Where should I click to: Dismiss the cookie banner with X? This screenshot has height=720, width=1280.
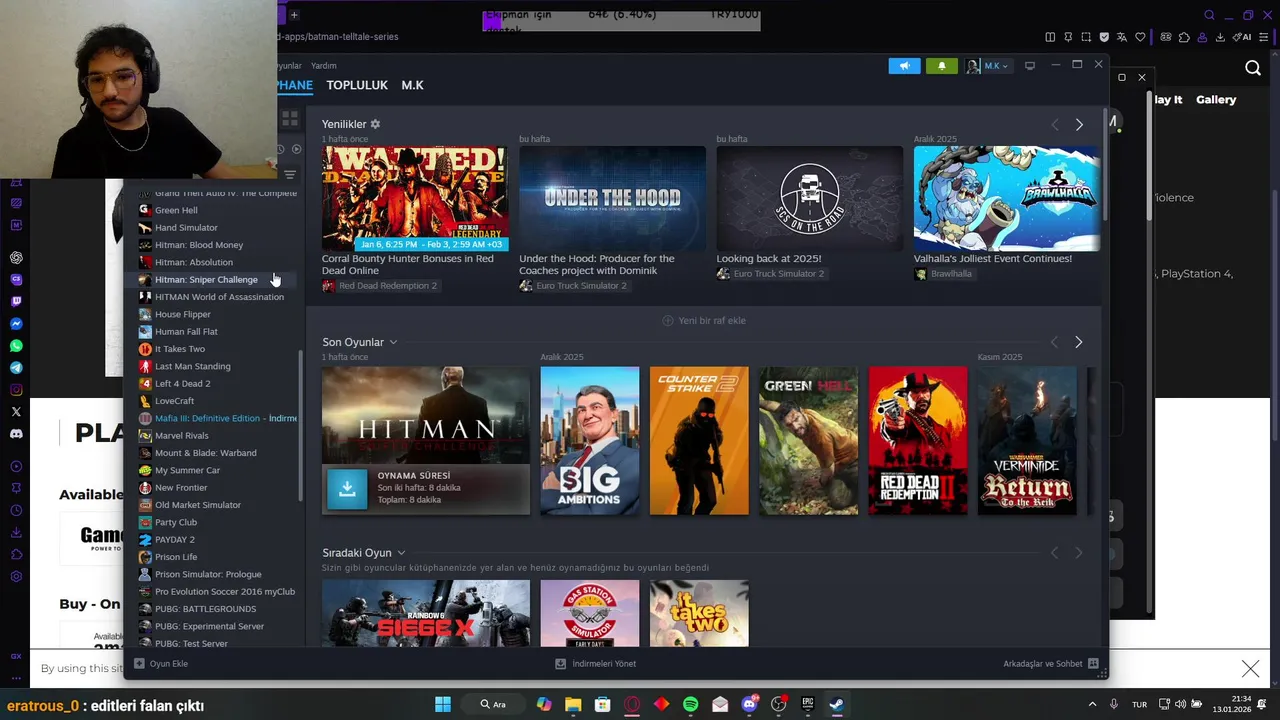pos(1250,668)
